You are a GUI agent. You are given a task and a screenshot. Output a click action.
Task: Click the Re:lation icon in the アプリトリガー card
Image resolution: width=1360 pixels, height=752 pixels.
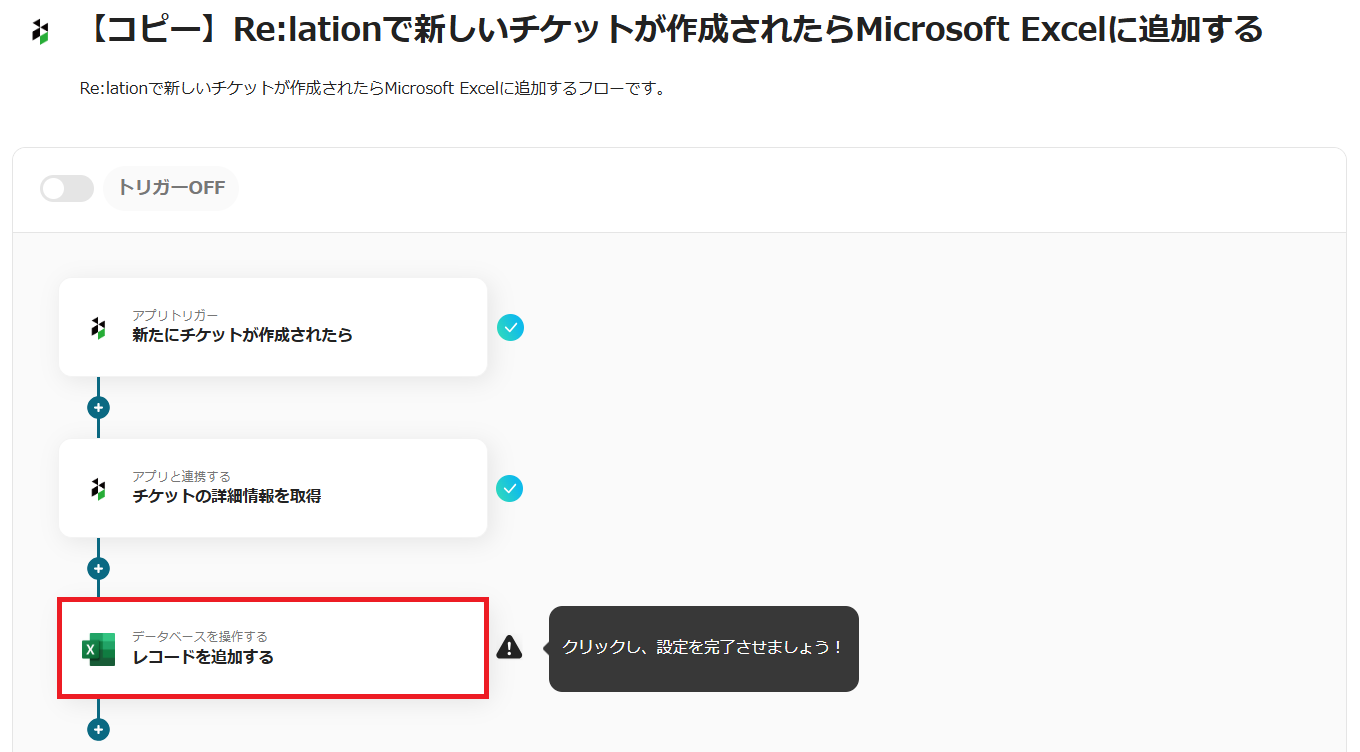click(98, 327)
